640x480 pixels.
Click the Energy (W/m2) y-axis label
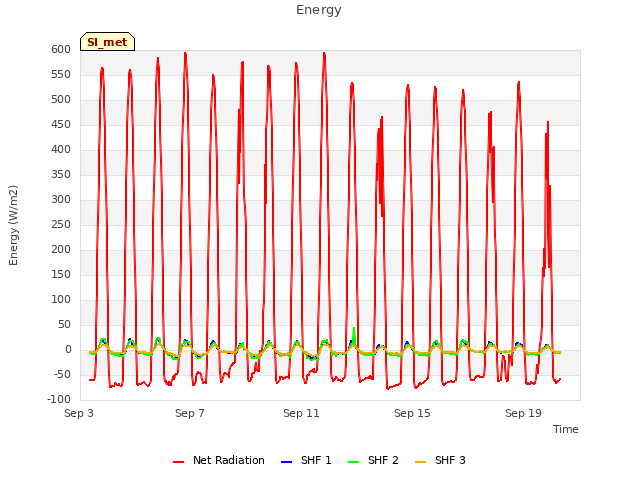[13, 225]
